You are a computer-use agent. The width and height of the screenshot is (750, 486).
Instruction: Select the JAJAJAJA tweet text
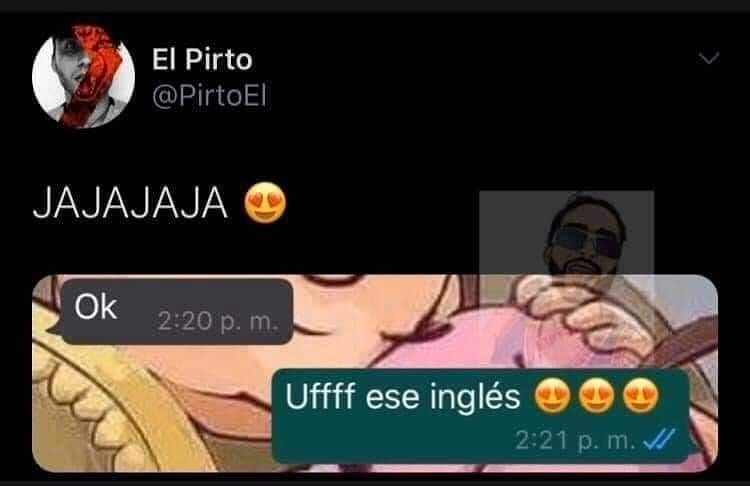(130, 203)
